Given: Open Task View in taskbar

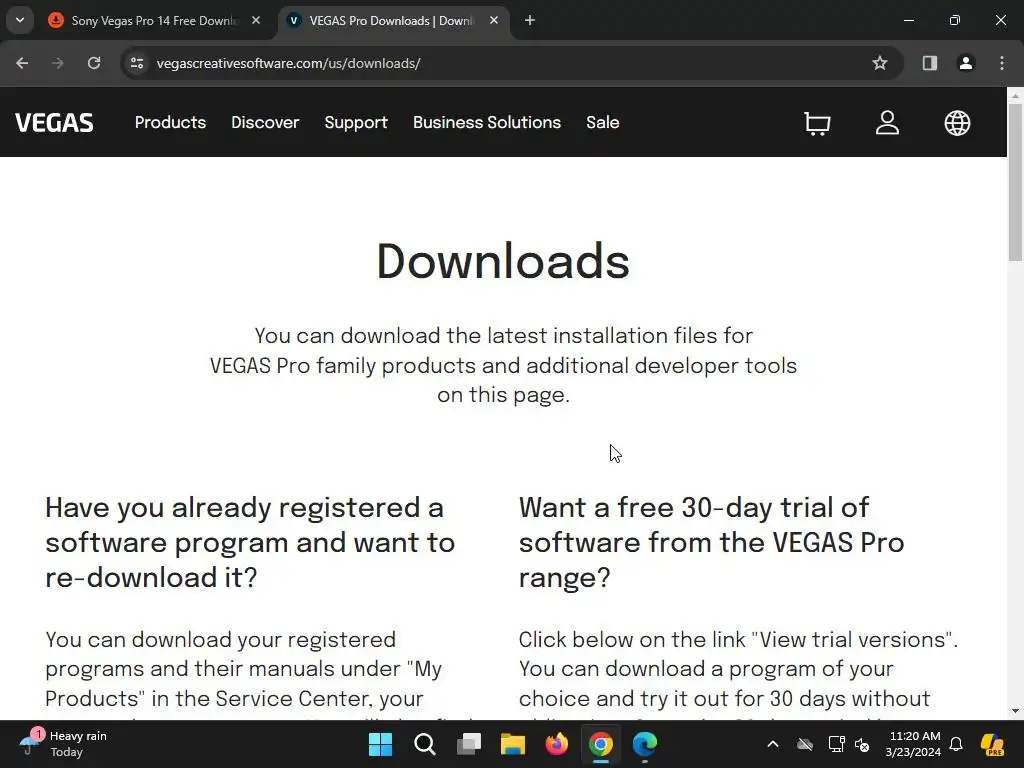Looking at the screenshot, I should tap(468, 744).
